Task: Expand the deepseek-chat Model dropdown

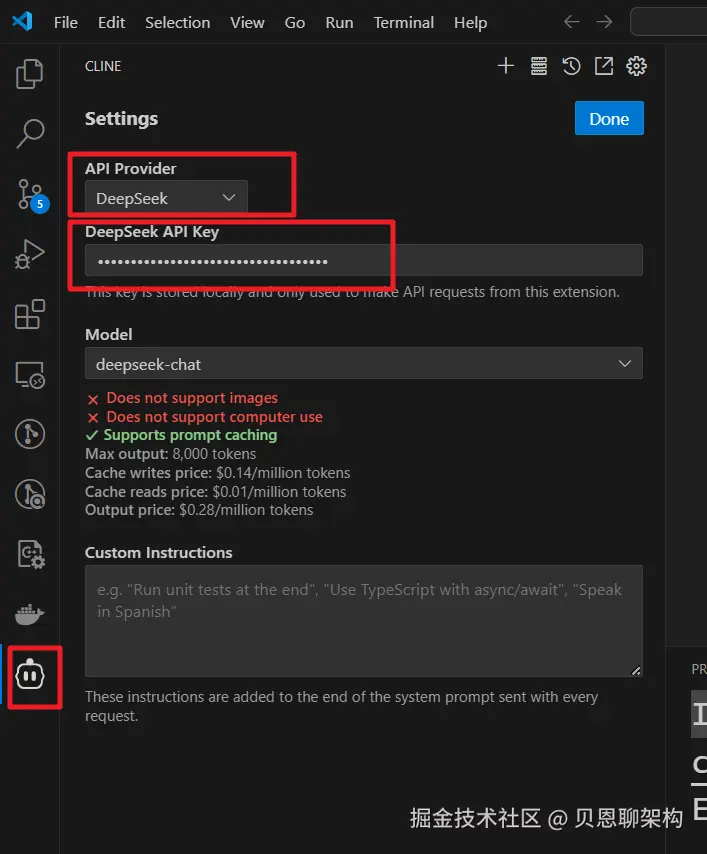Action: (x=363, y=364)
